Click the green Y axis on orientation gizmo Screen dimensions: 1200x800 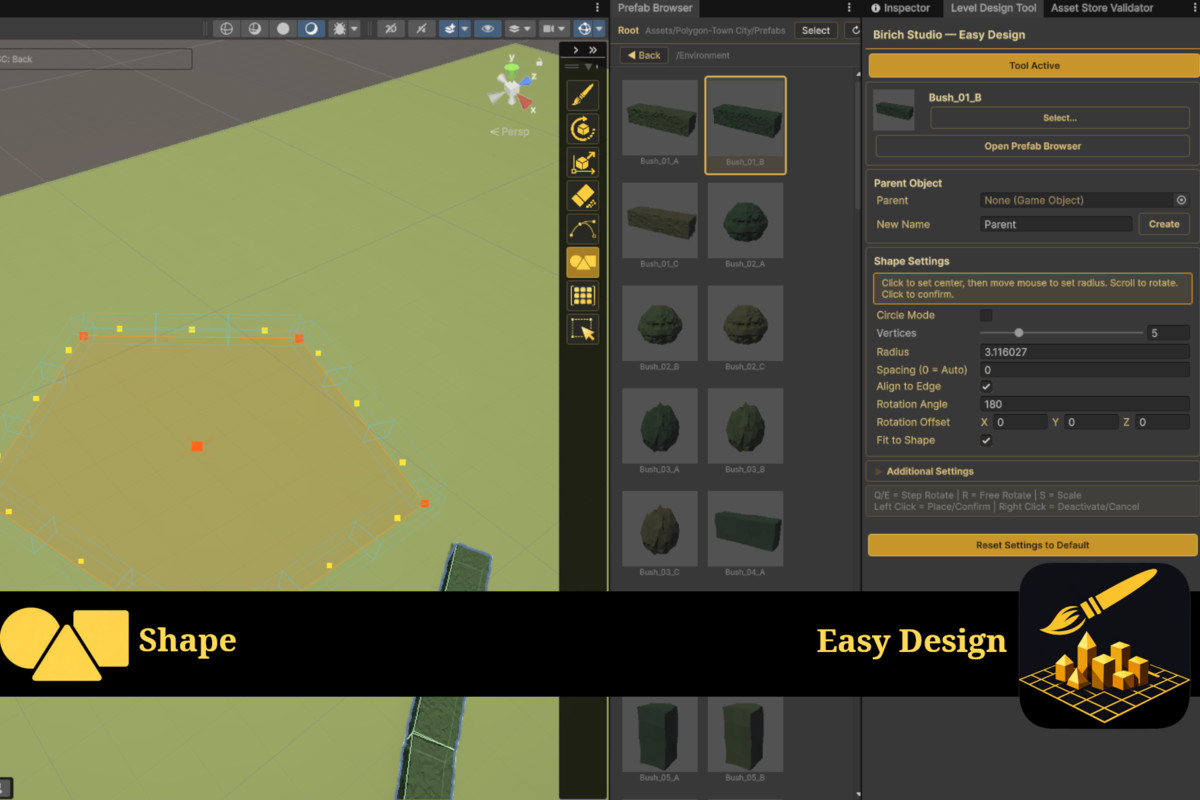click(511, 69)
